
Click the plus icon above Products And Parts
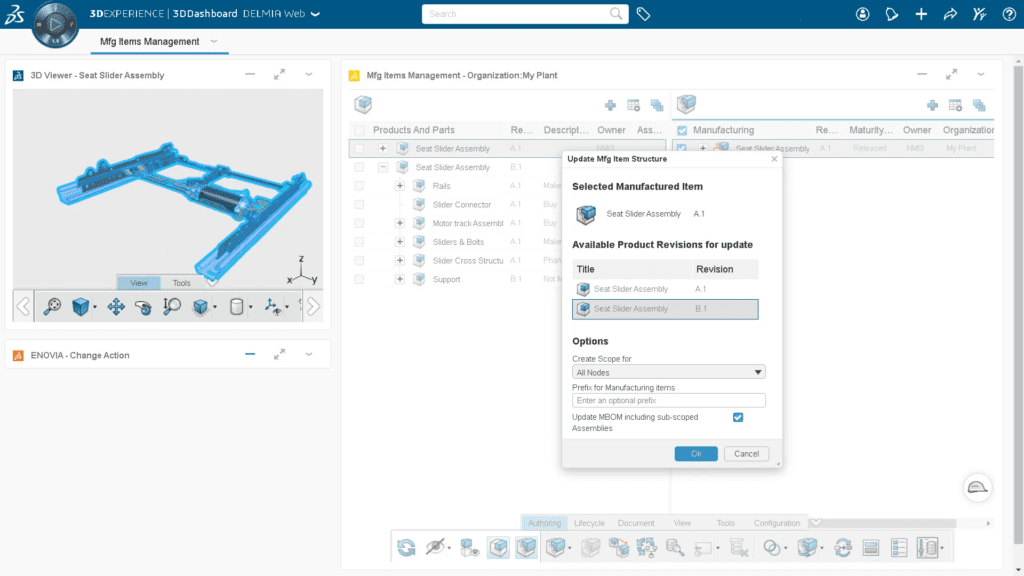[x=610, y=105]
